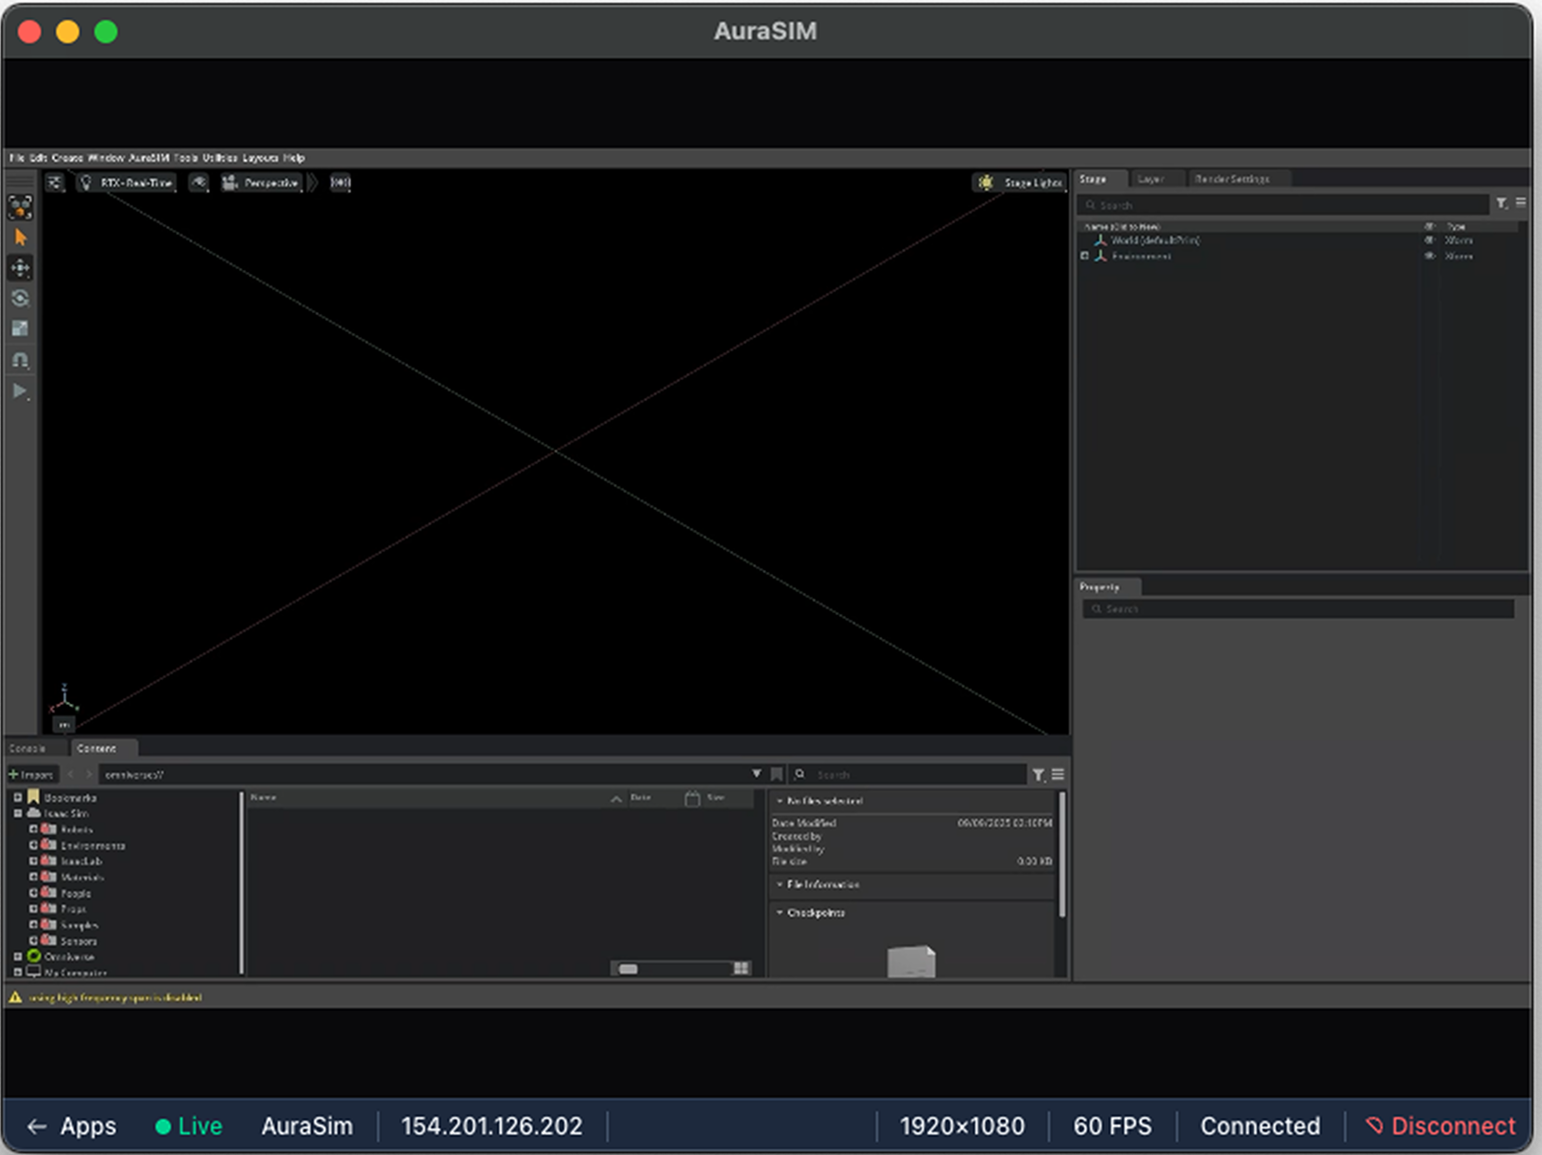Activate the Move gizmo tool
The image size is (1542, 1155).
[x=20, y=267]
